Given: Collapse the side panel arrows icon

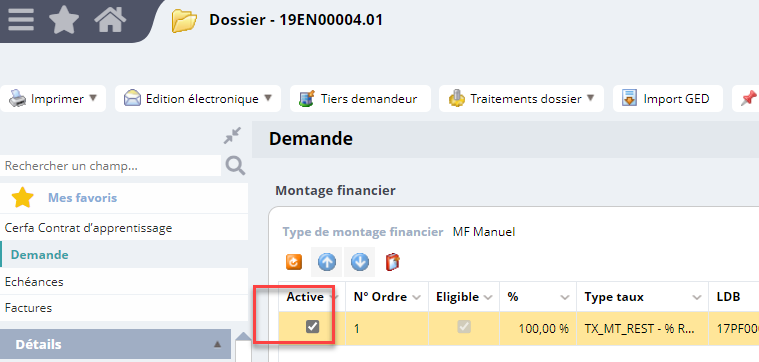Looking at the screenshot, I should pyautogui.click(x=233, y=136).
